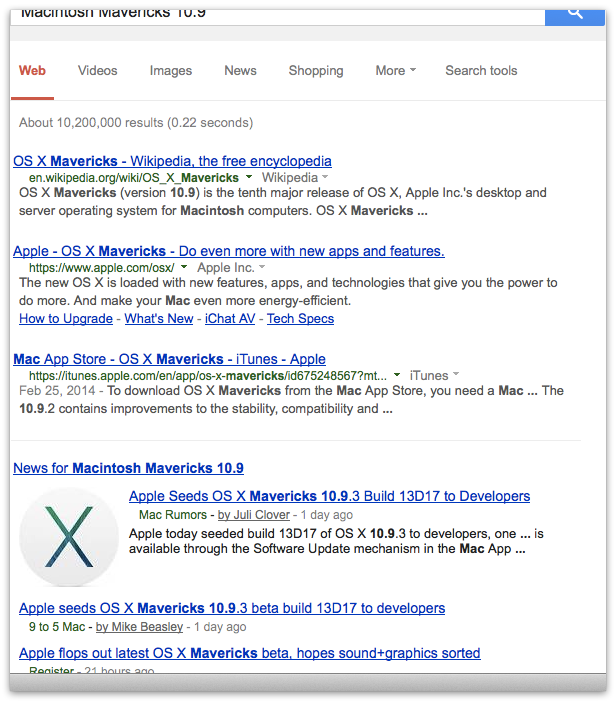Open the What's New sitelink

click(x=159, y=318)
